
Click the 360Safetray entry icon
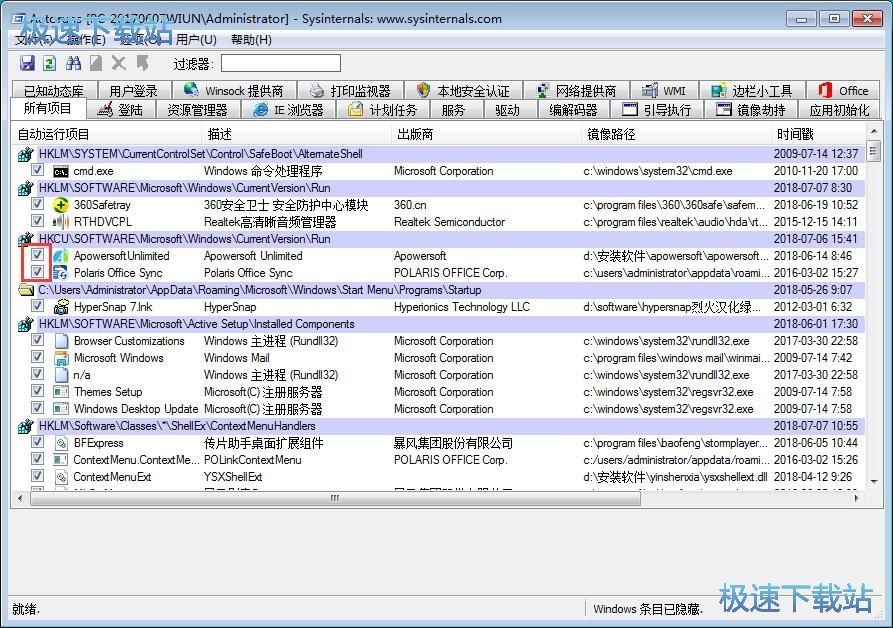click(x=61, y=205)
